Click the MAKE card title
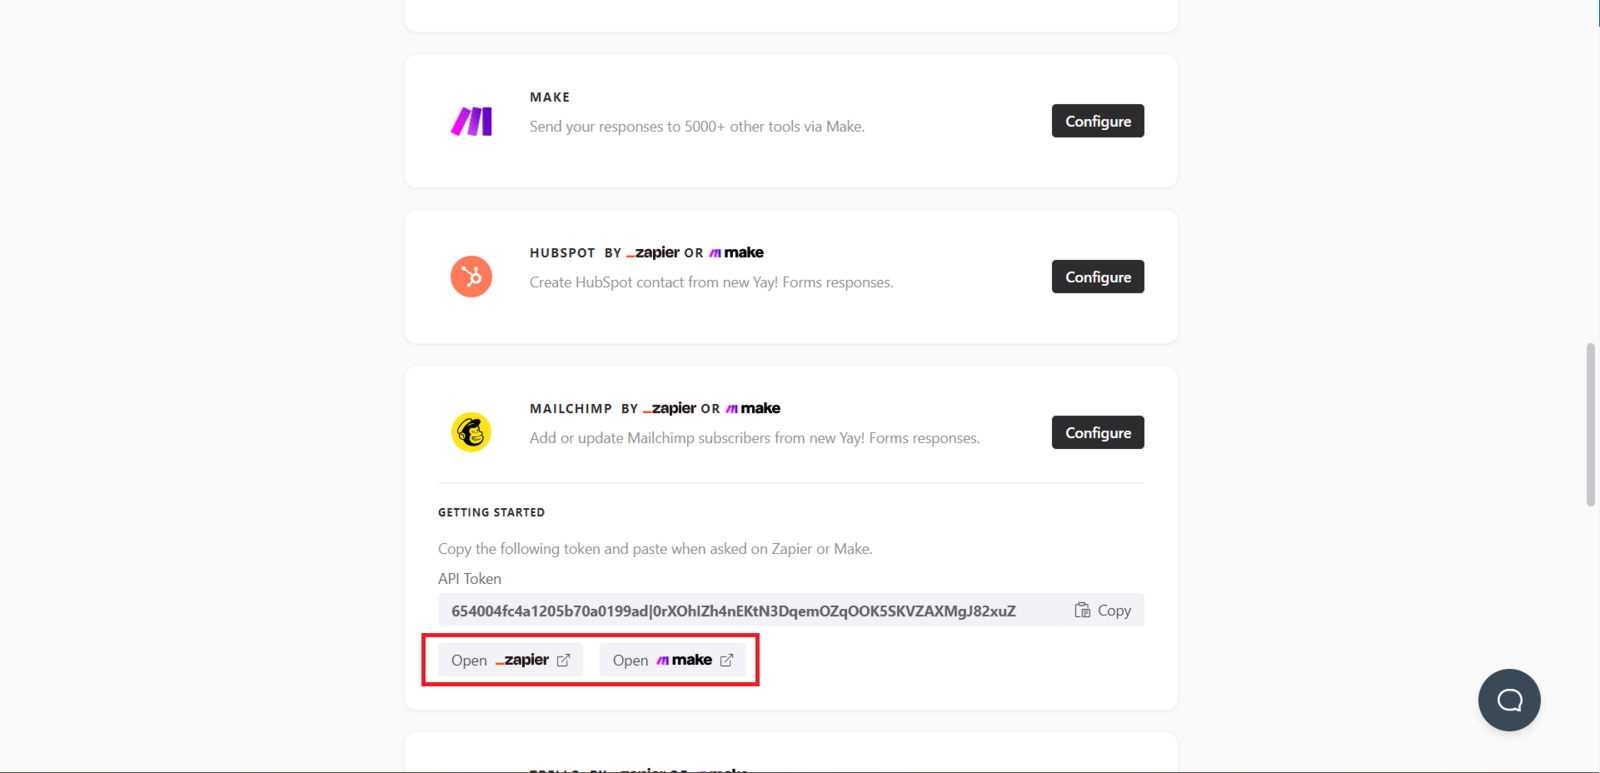 (550, 97)
